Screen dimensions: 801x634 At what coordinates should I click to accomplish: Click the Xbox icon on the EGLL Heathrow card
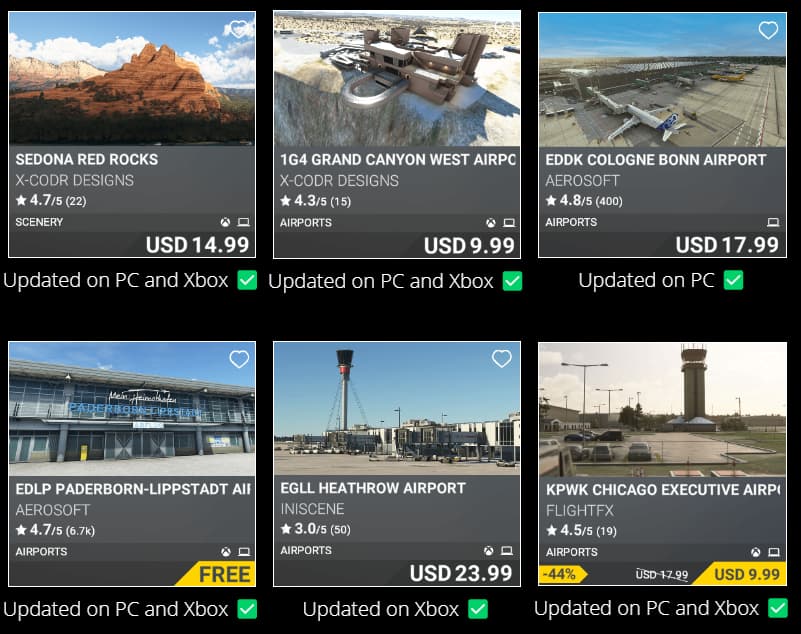(x=489, y=551)
